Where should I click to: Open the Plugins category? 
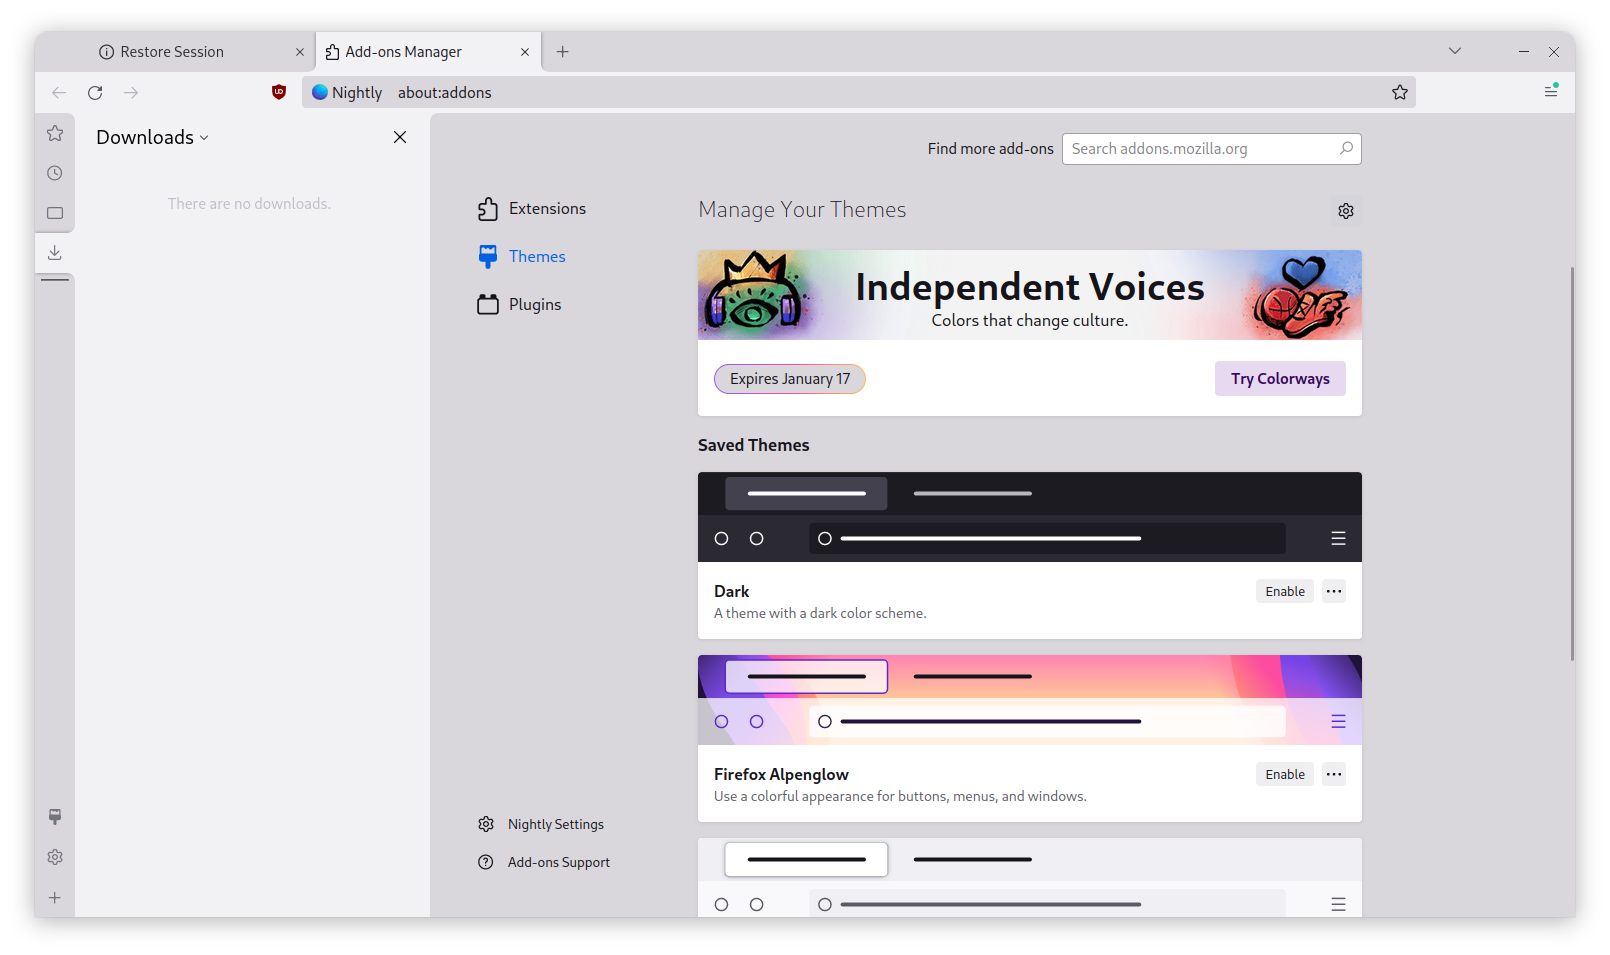(x=520, y=304)
